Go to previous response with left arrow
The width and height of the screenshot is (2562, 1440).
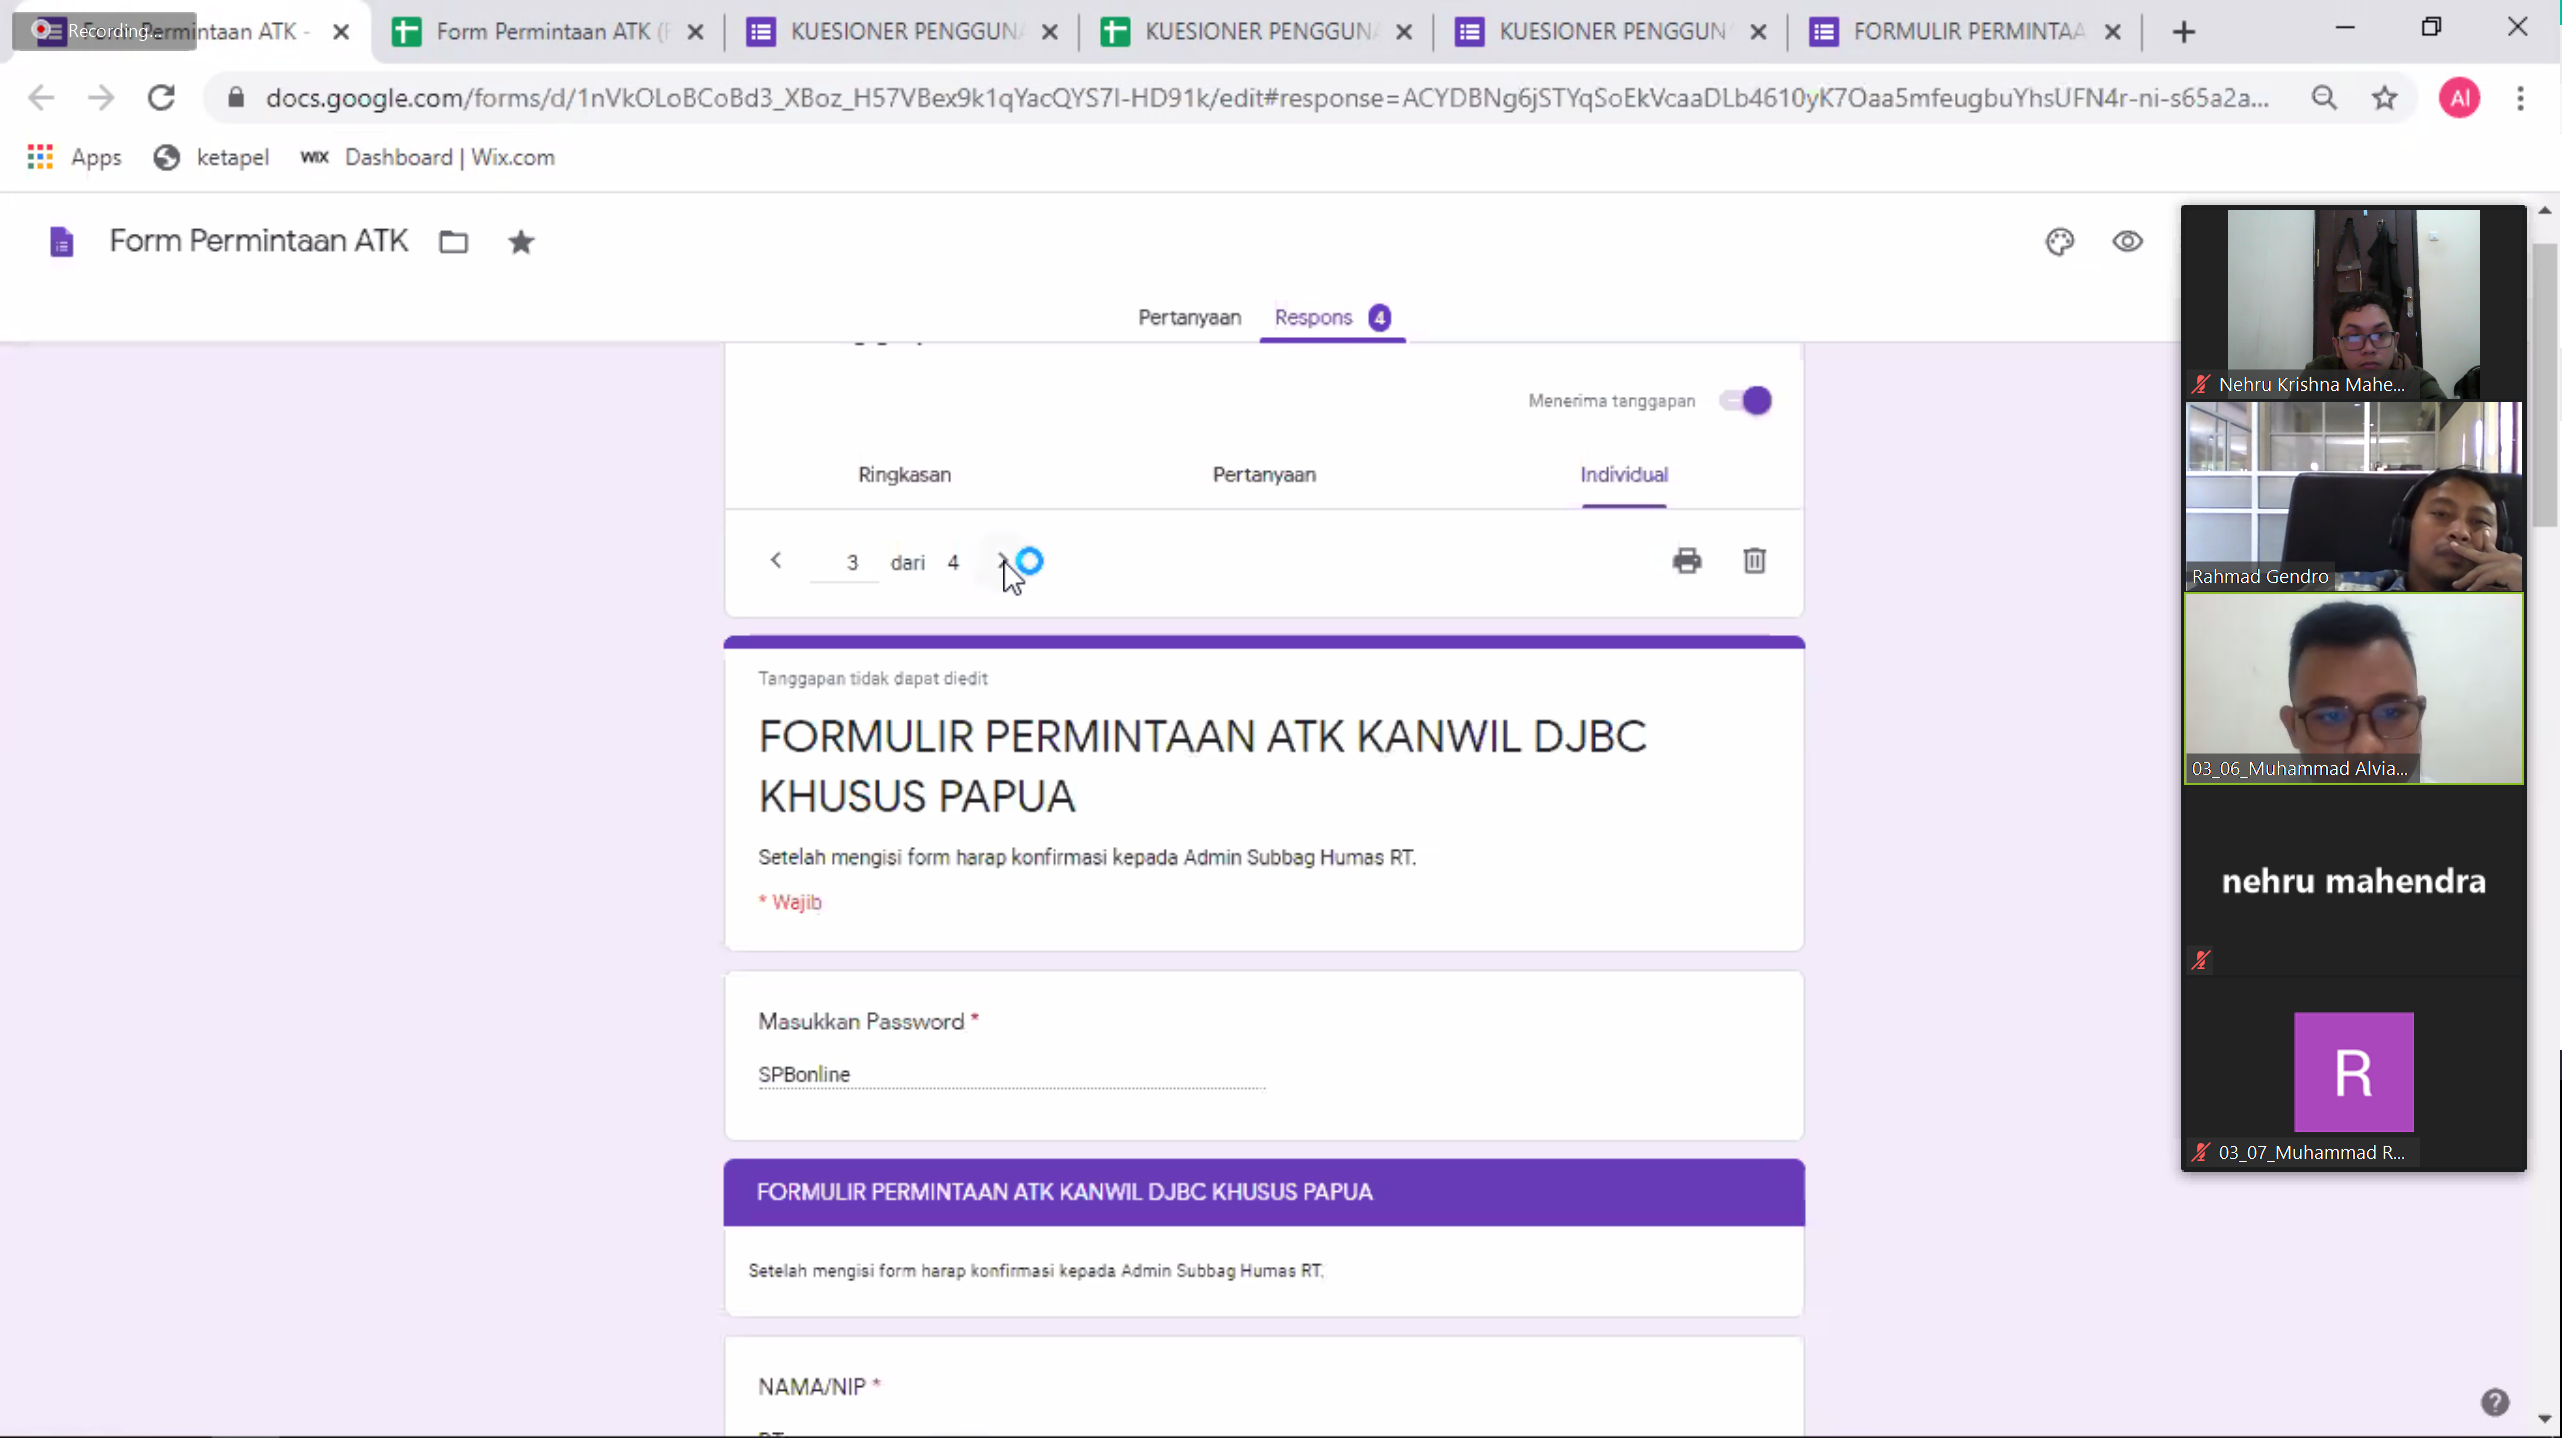[x=777, y=561]
